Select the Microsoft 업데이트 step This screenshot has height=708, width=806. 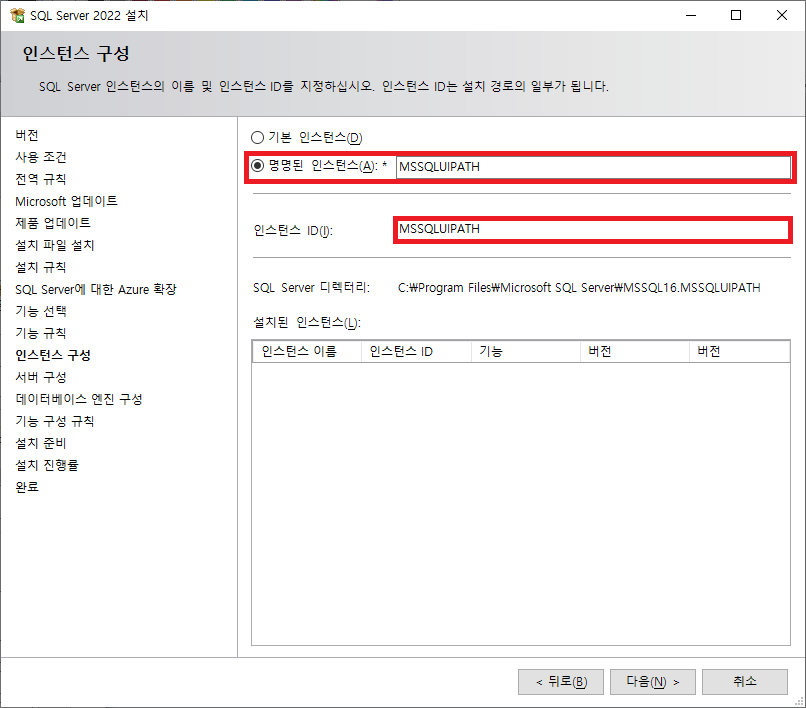[x=66, y=201]
